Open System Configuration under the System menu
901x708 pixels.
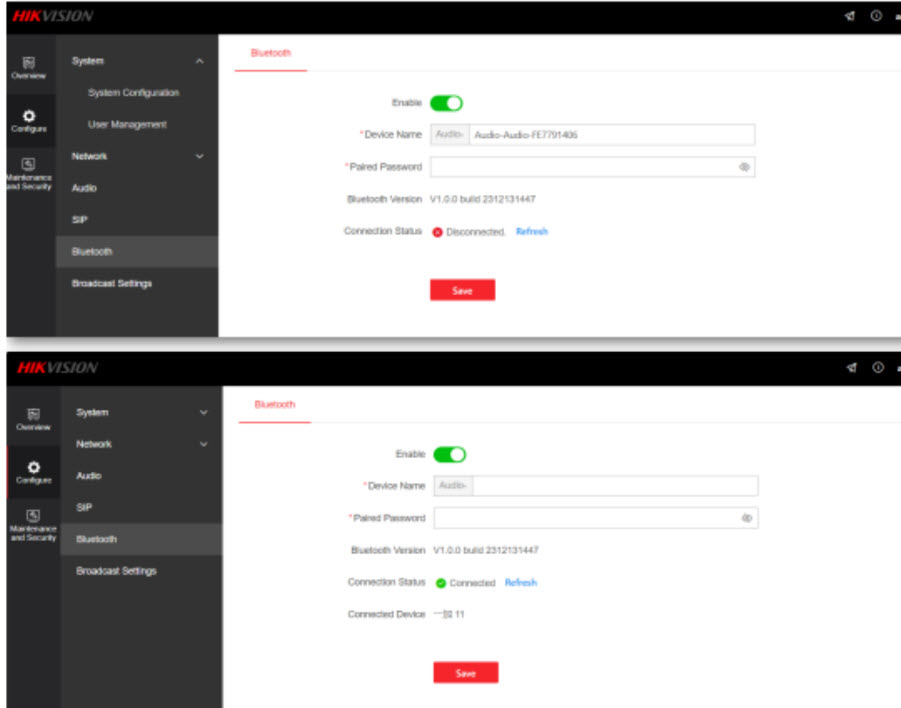click(x=134, y=93)
